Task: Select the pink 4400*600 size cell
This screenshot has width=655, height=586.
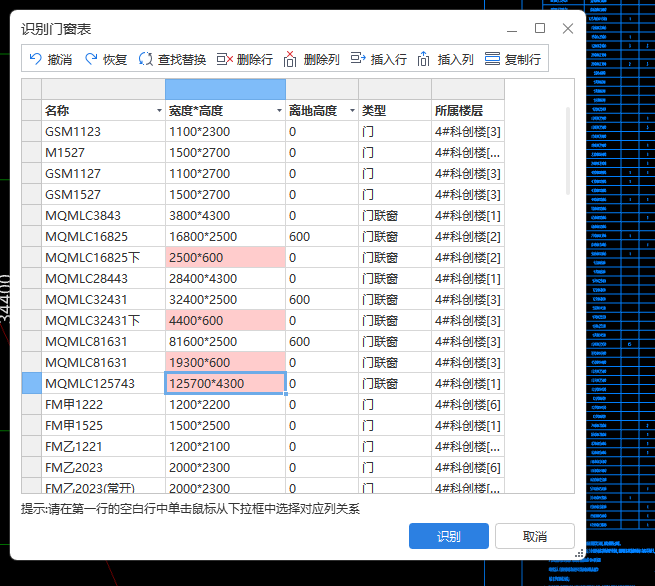Action: 226,320
